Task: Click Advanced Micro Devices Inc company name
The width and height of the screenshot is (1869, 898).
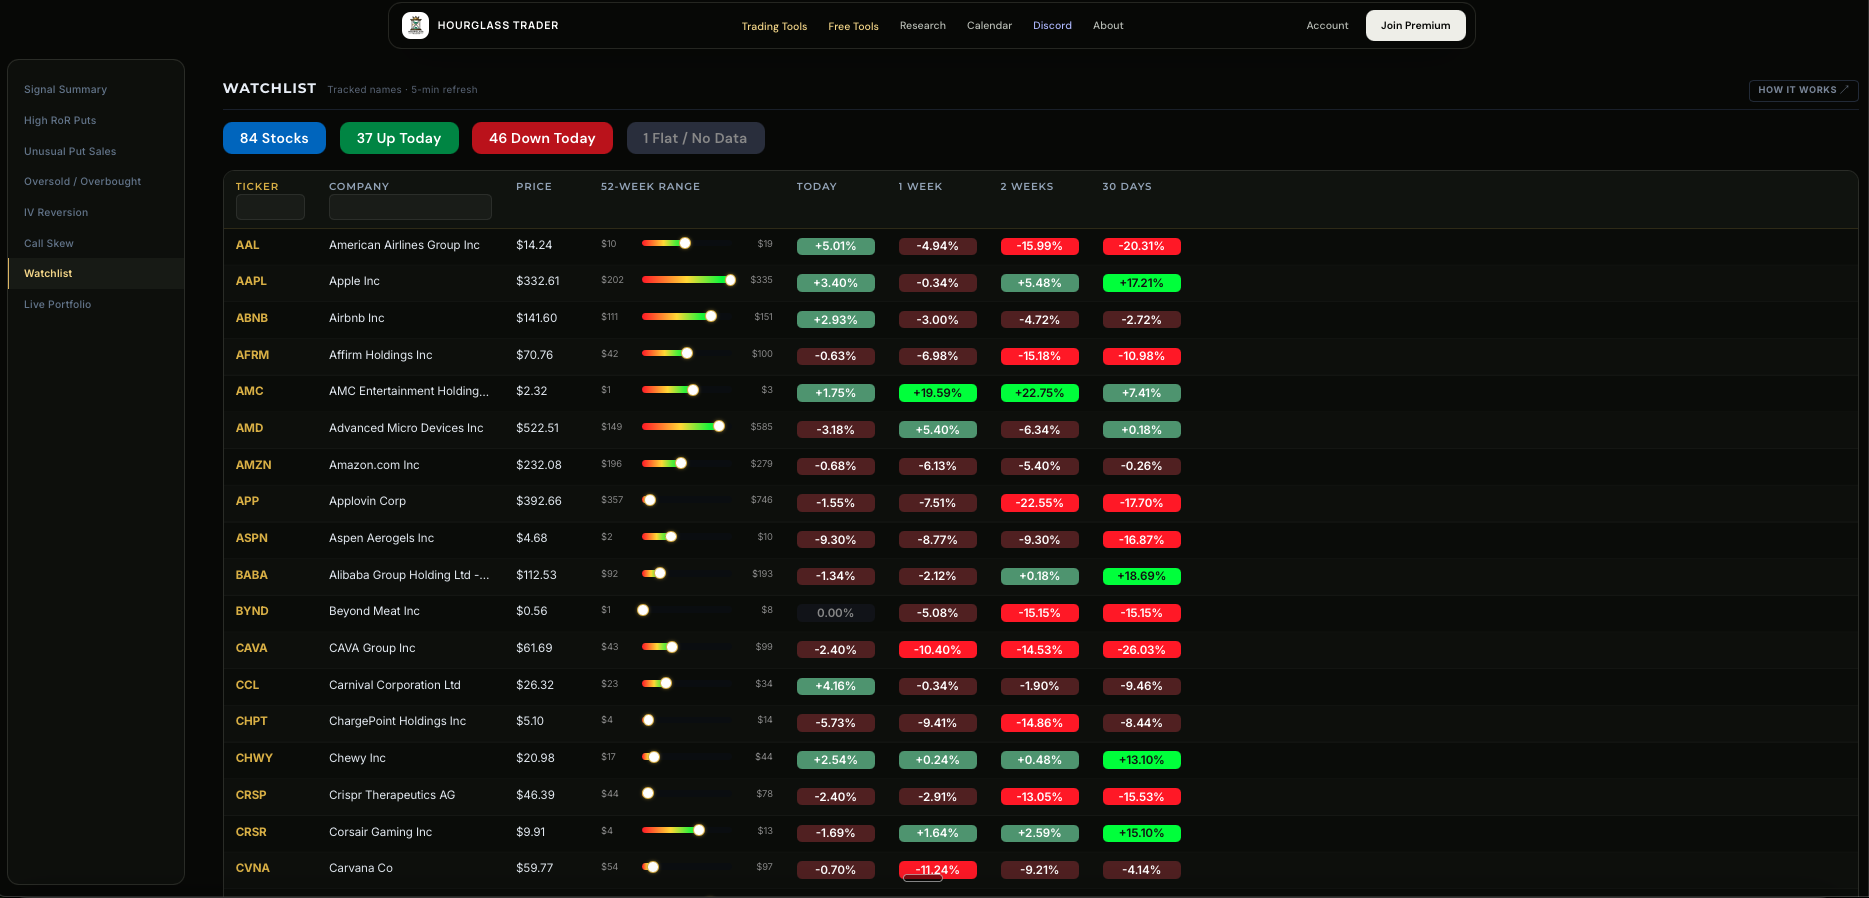Action: click(406, 428)
